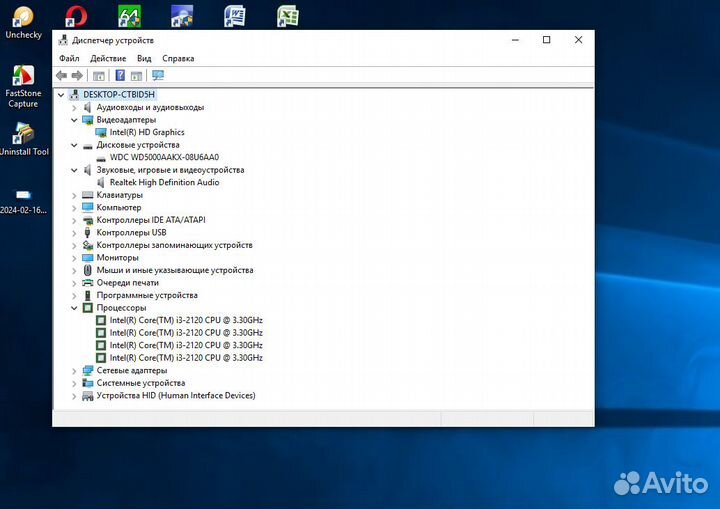The width and height of the screenshot is (720, 509).
Task: Expand Контроллеры запоминающих устройств category
Action: 74,245
